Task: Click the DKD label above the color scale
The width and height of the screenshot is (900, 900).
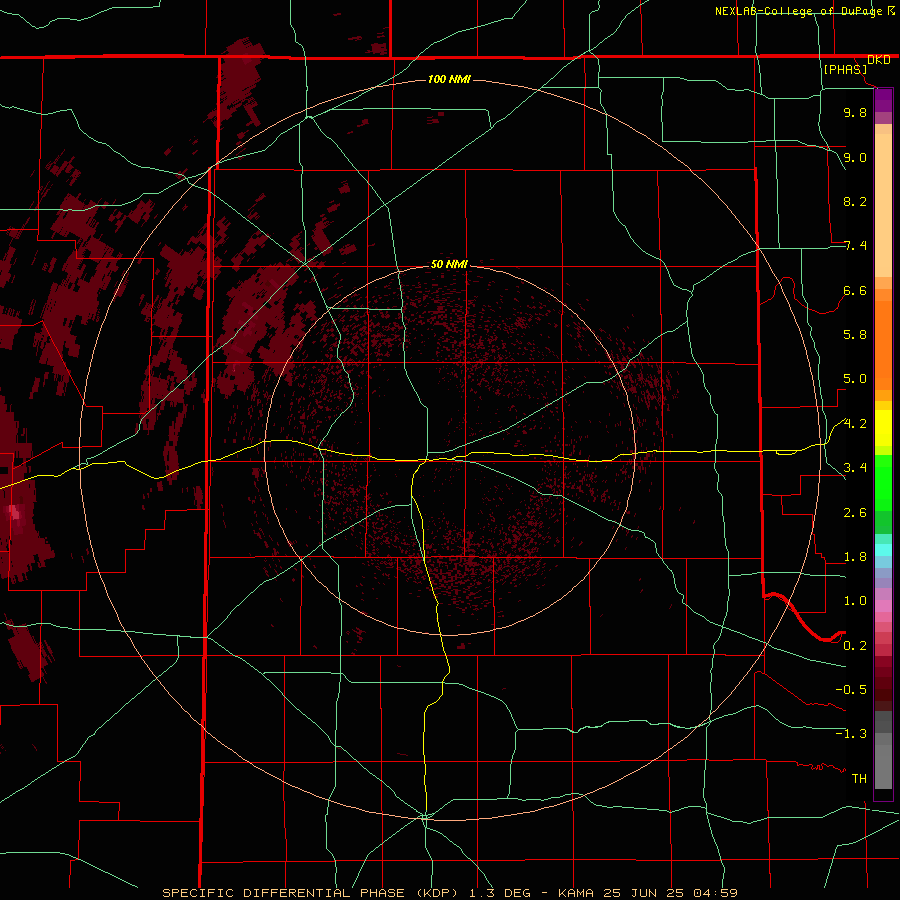Action: pos(878,60)
